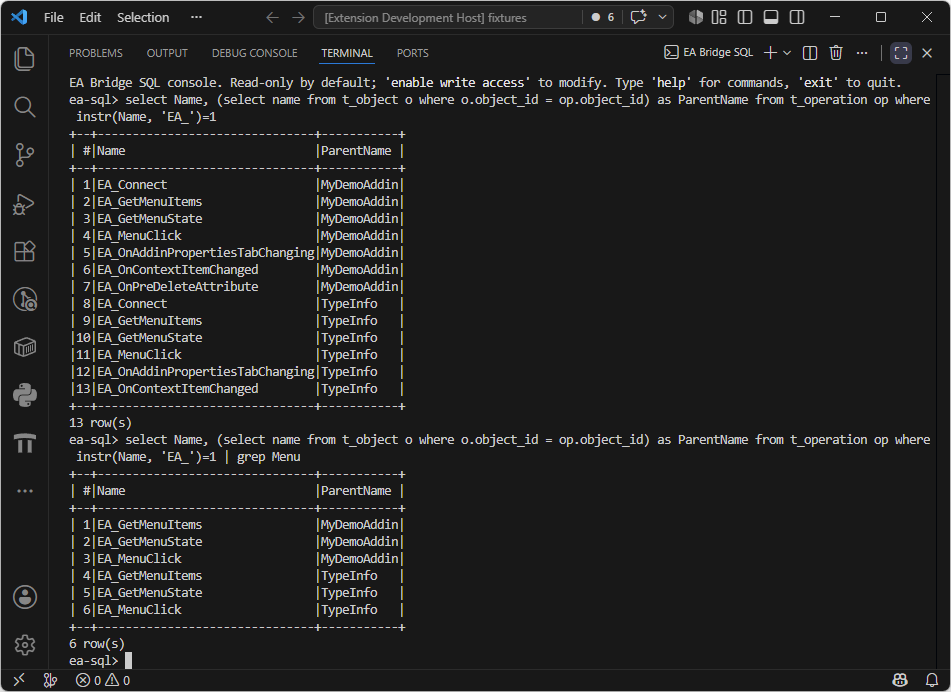Click the package box icon in activity bar
This screenshot has height=692, width=951.
24,348
